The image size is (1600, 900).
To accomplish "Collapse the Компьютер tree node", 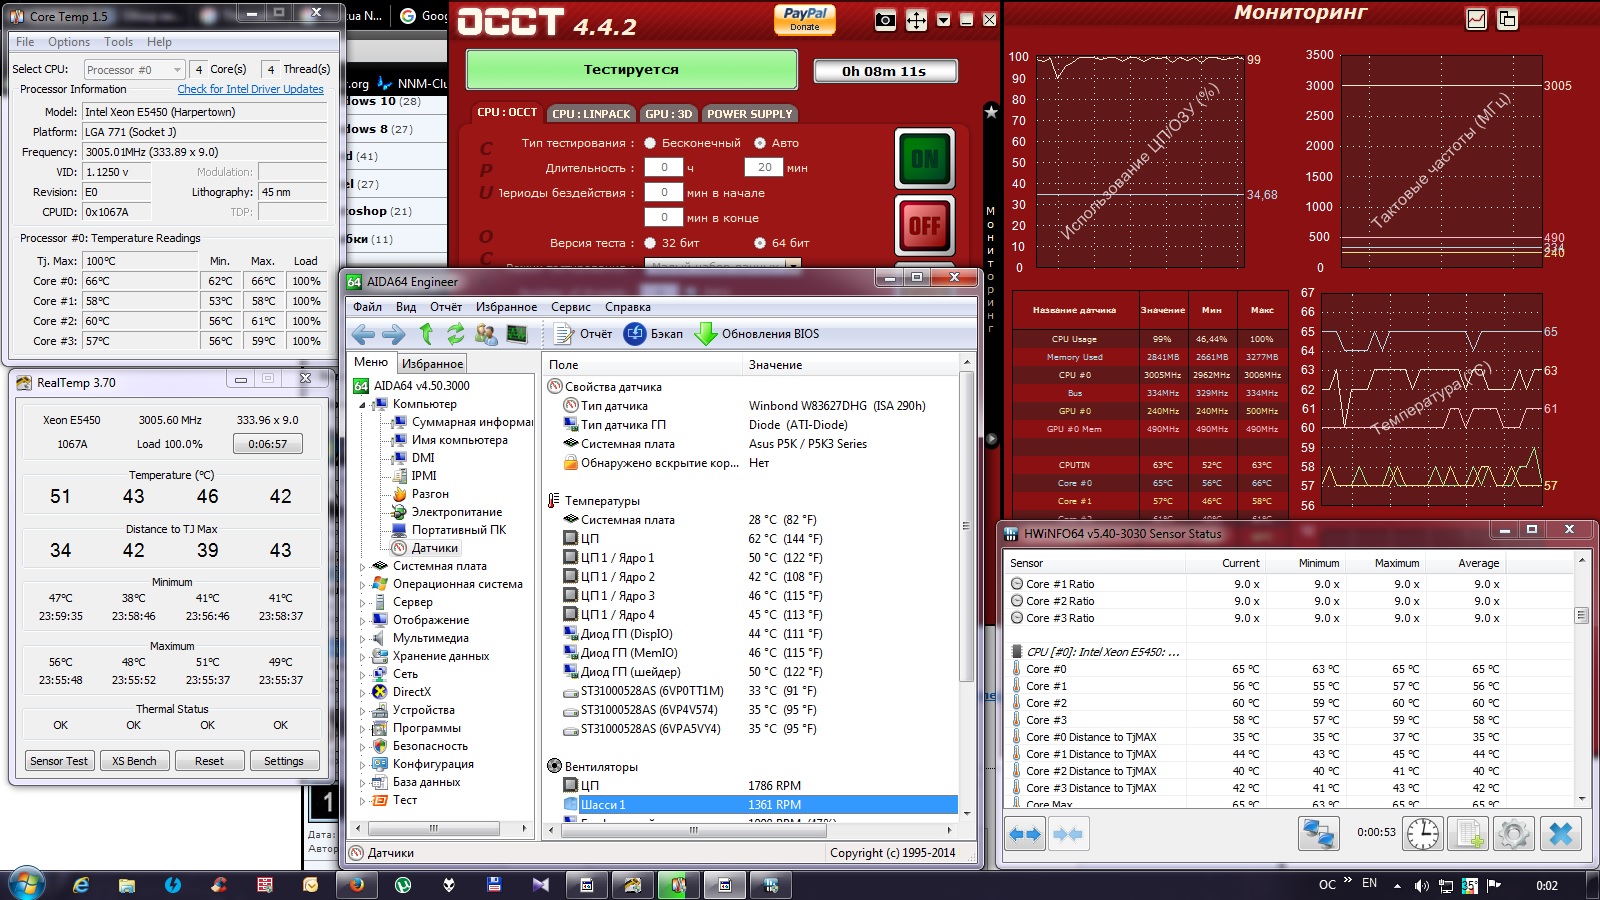I will tap(362, 405).
